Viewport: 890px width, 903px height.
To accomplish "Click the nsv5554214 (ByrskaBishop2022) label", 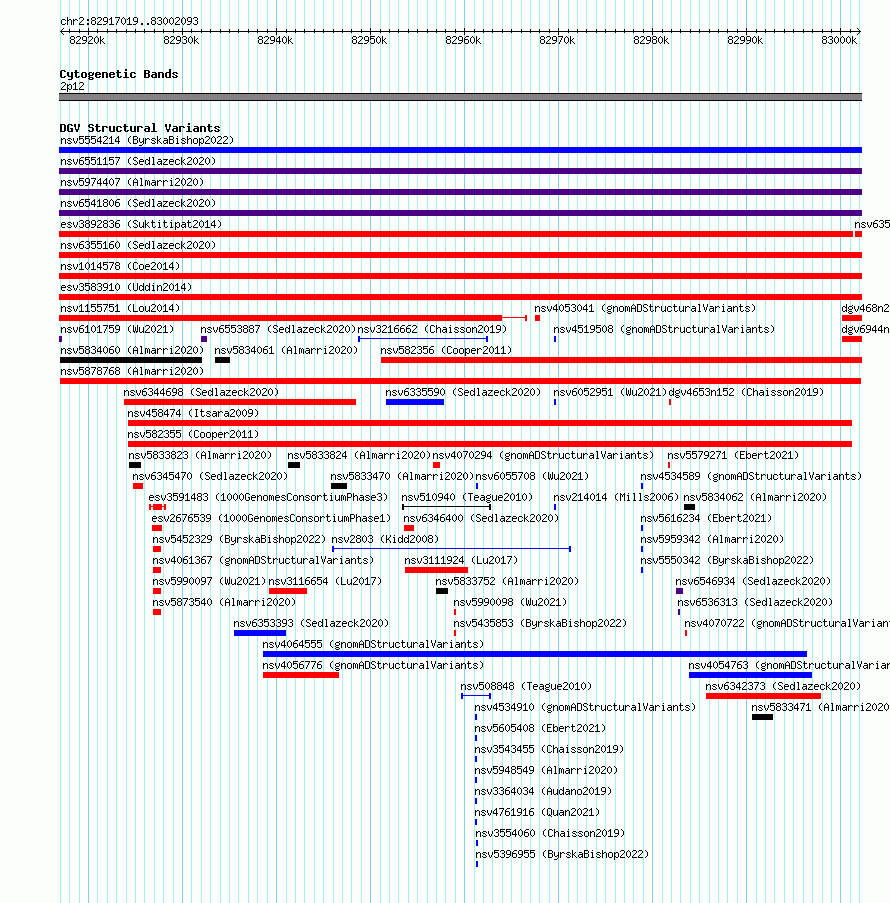I will coord(147,141).
